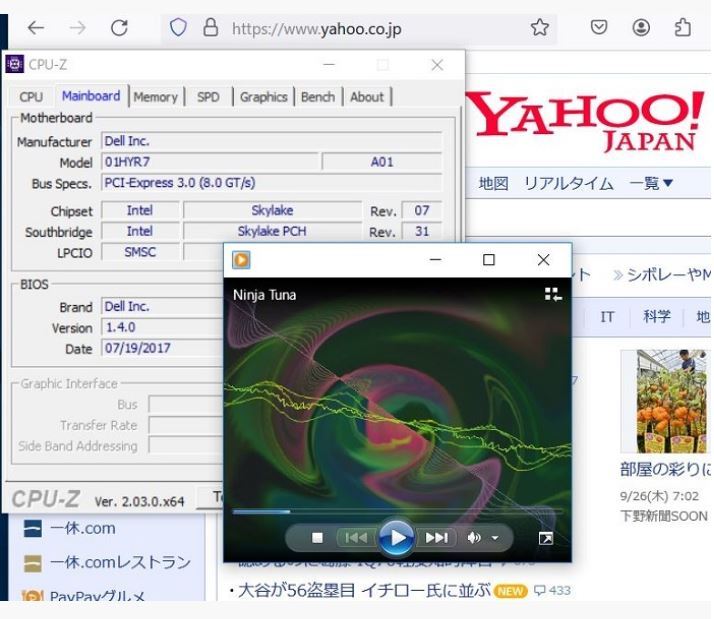Play the Ninja Tuna track
Image resolution: width=714 pixels, height=619 pixels.
coord(396,538)
